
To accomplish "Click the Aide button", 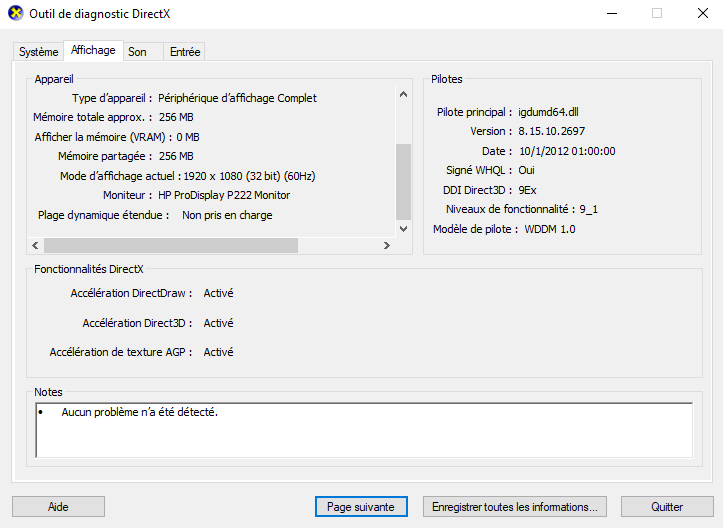I will click(x=59, y=507).
